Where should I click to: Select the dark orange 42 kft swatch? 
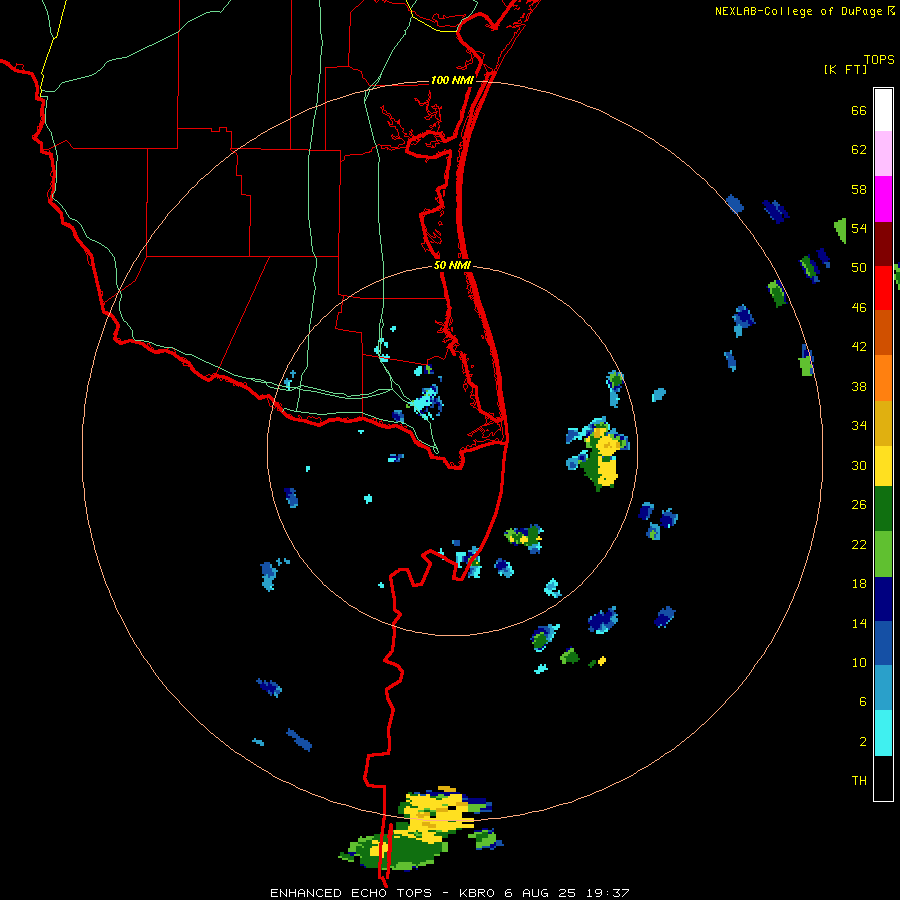[x=883, y=332]
